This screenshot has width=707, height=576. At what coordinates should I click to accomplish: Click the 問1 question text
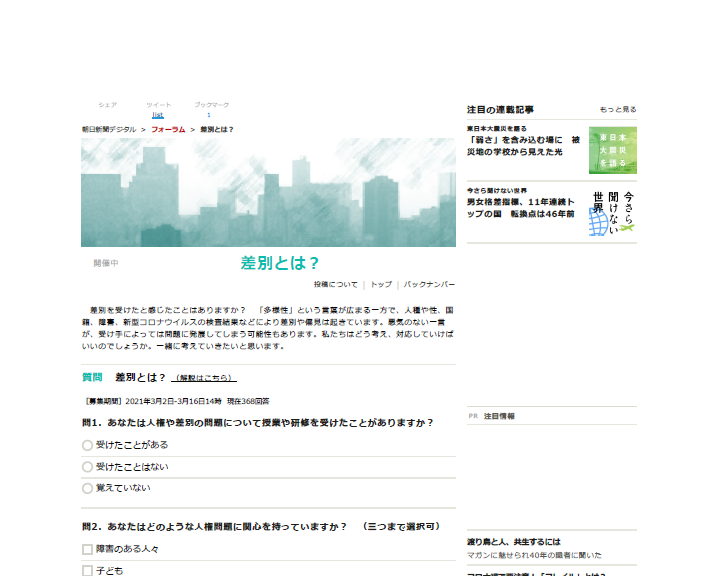point(257,423)
